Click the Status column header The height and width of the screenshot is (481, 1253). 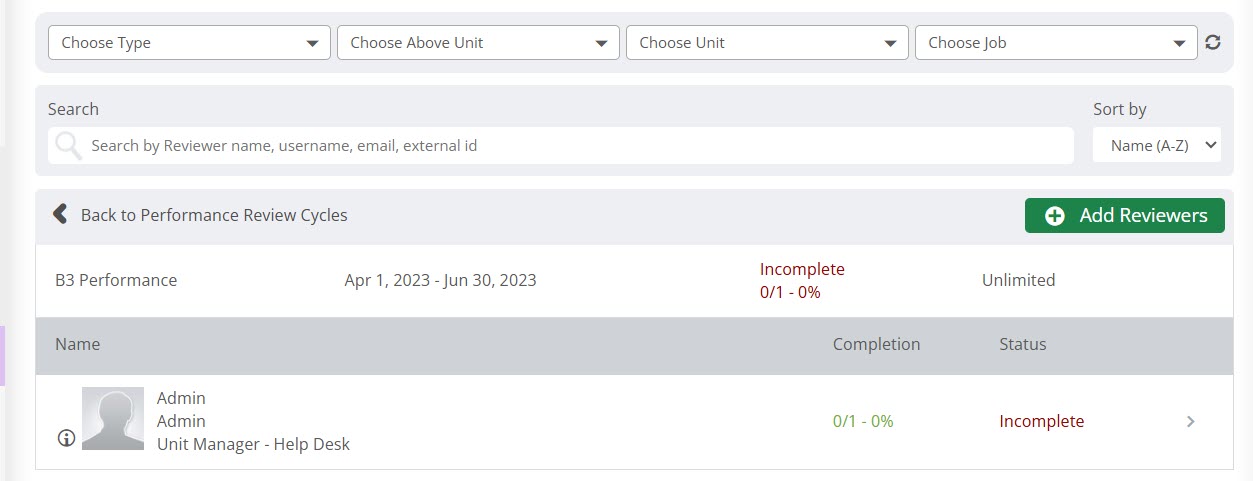[x=1022, y=344]
